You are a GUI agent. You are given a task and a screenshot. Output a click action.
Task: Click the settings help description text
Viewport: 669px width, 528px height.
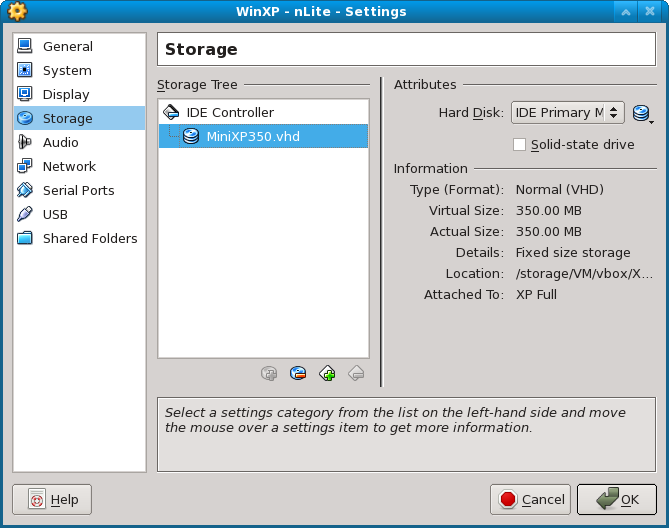tap(395, 420)
